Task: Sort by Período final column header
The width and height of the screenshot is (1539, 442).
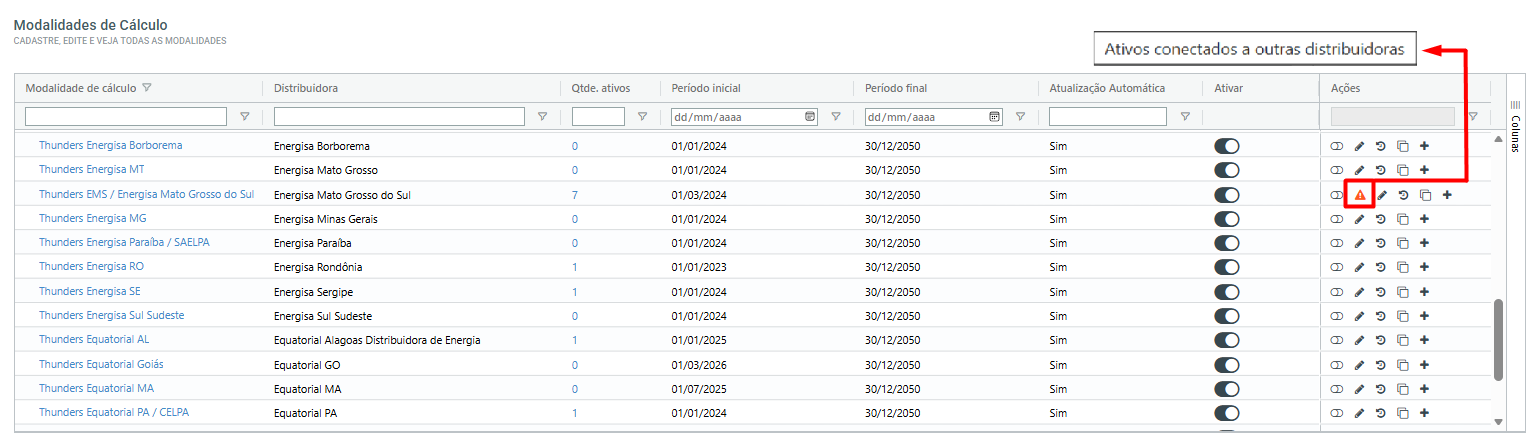Action: tap(896, 88)
